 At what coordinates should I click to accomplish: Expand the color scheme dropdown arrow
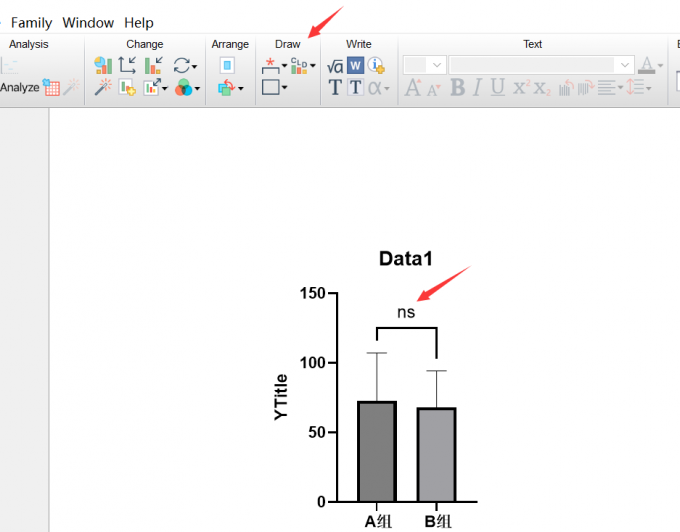tap(197, 88)
